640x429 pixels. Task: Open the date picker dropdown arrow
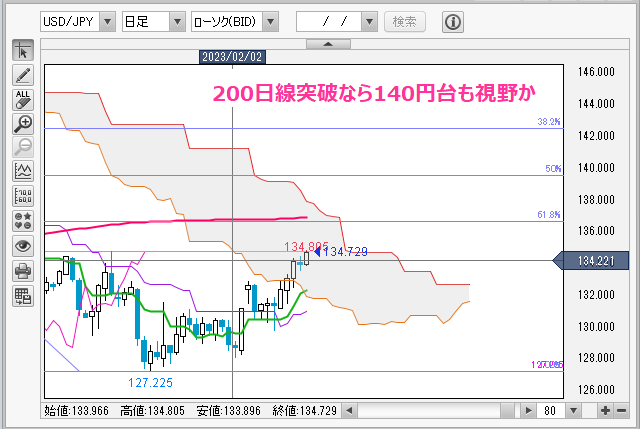pos(369,22)
